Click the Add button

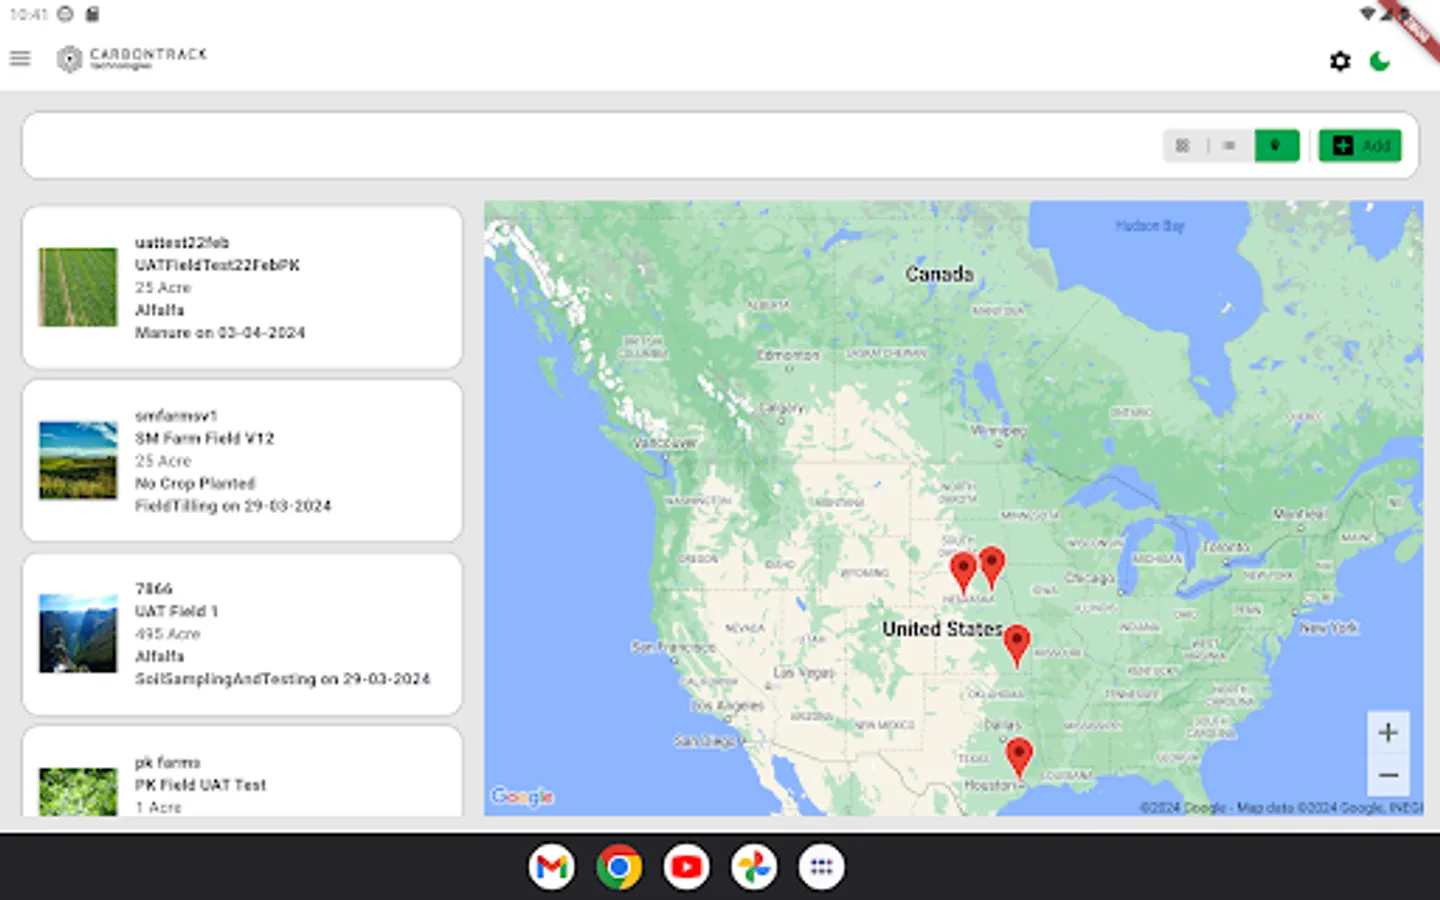click(1360, 146)
